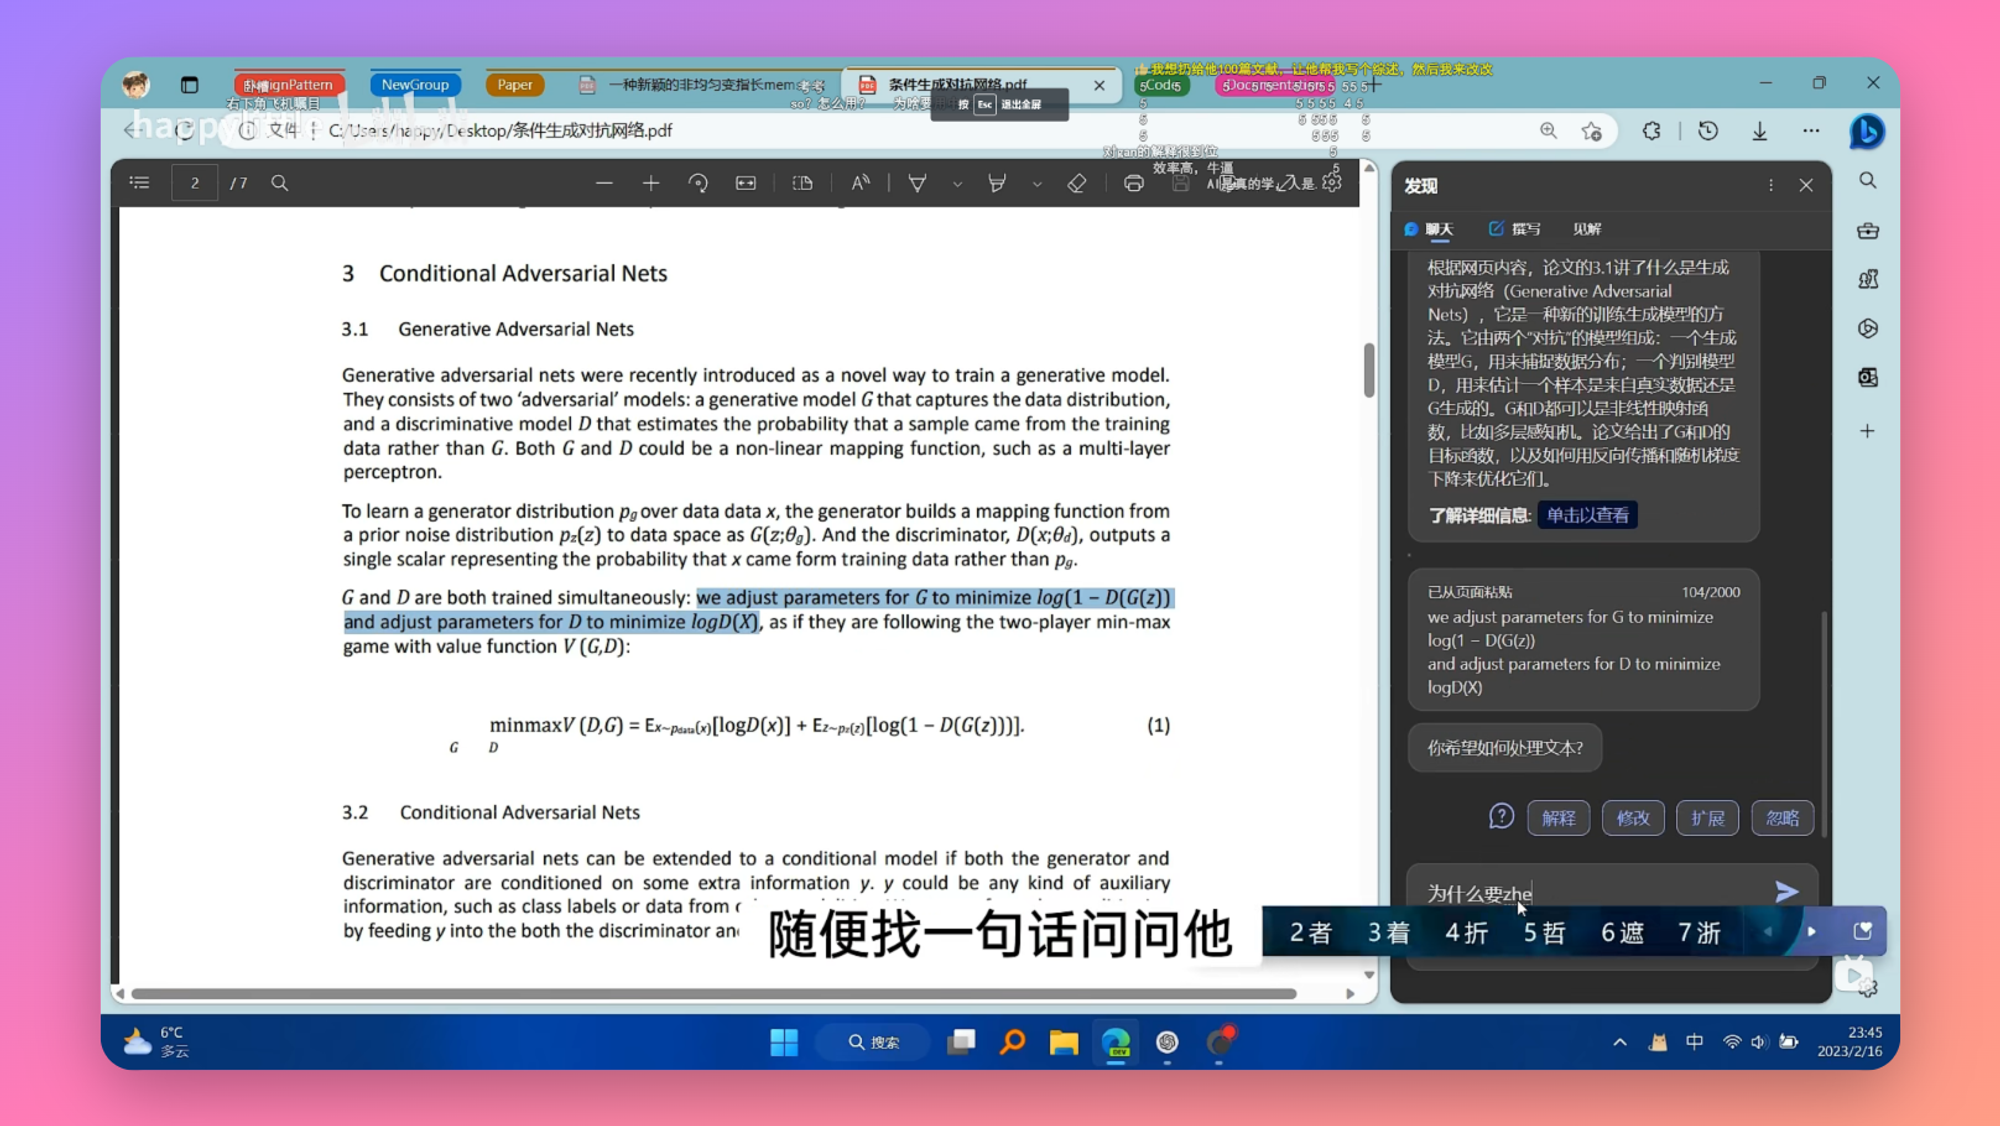The width and height of the screenshot is (2000, 1126).
Task: Switch to the 见解 insights tab
Action: (1587, 229)
